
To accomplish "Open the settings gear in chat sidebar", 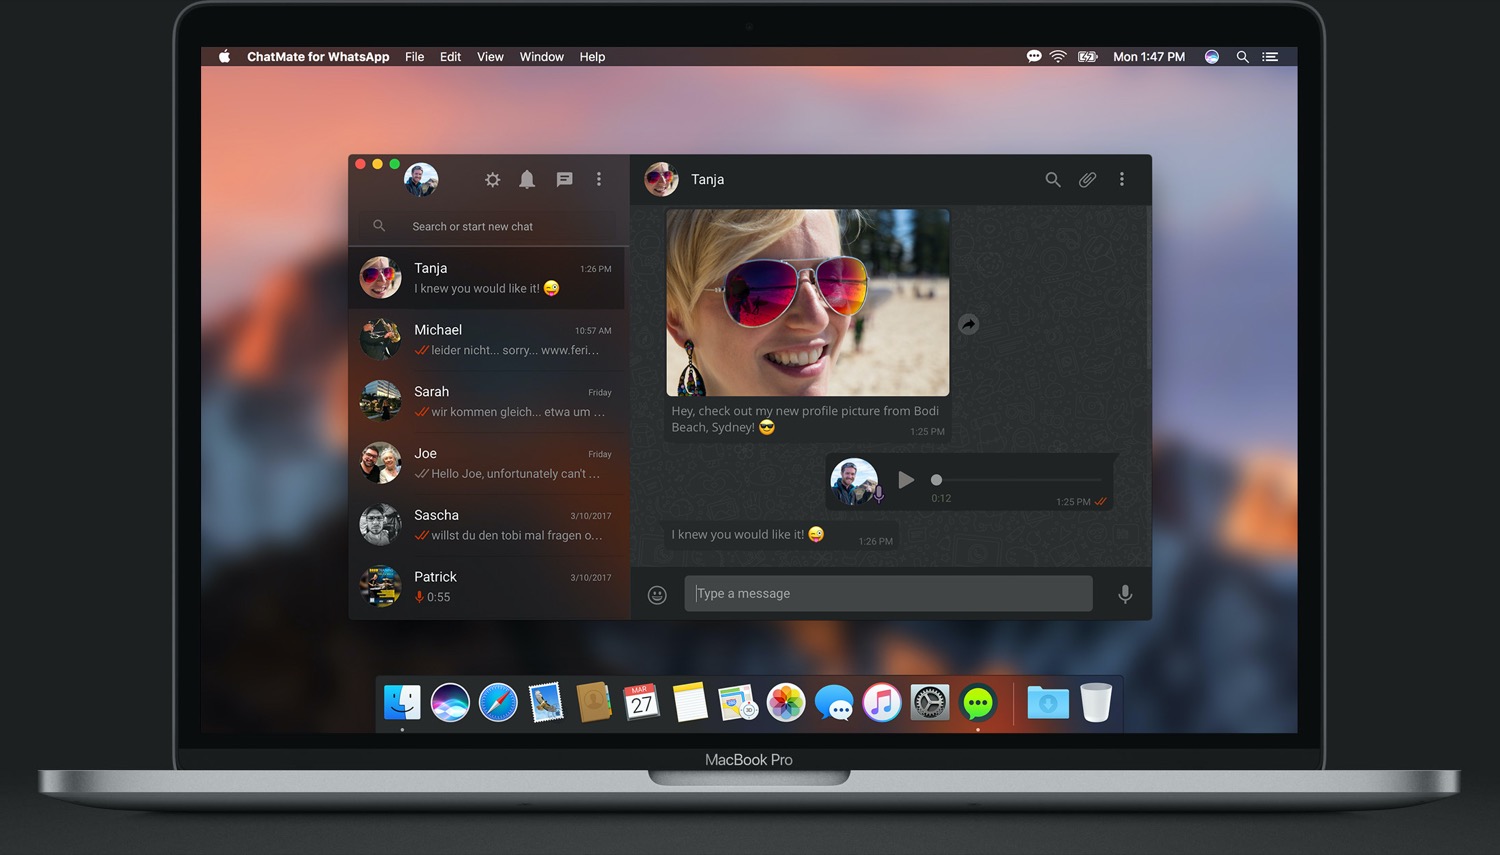I will pos(492,180).
